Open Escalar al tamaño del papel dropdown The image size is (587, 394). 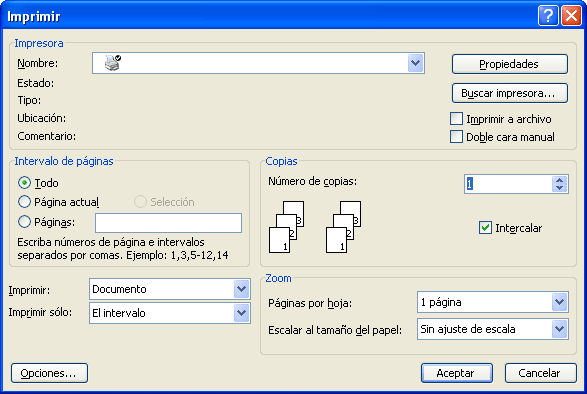[x=560, y=329]
